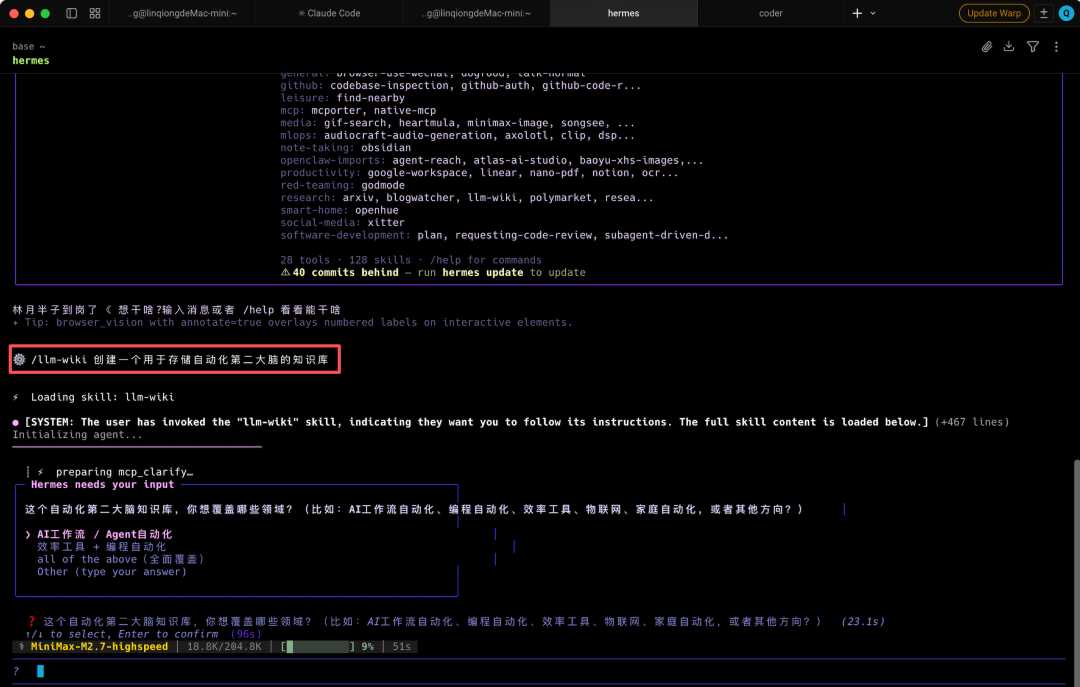Viewport: 1080px width, 687px height.
Task: Click the macOS green fullscreen window button
Action: click(x=45, y=13)
